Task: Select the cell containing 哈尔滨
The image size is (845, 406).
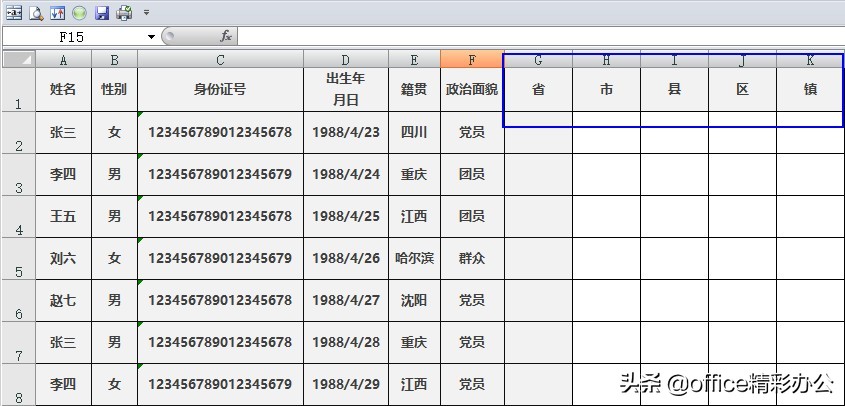Action: click(x=414, y=259)
